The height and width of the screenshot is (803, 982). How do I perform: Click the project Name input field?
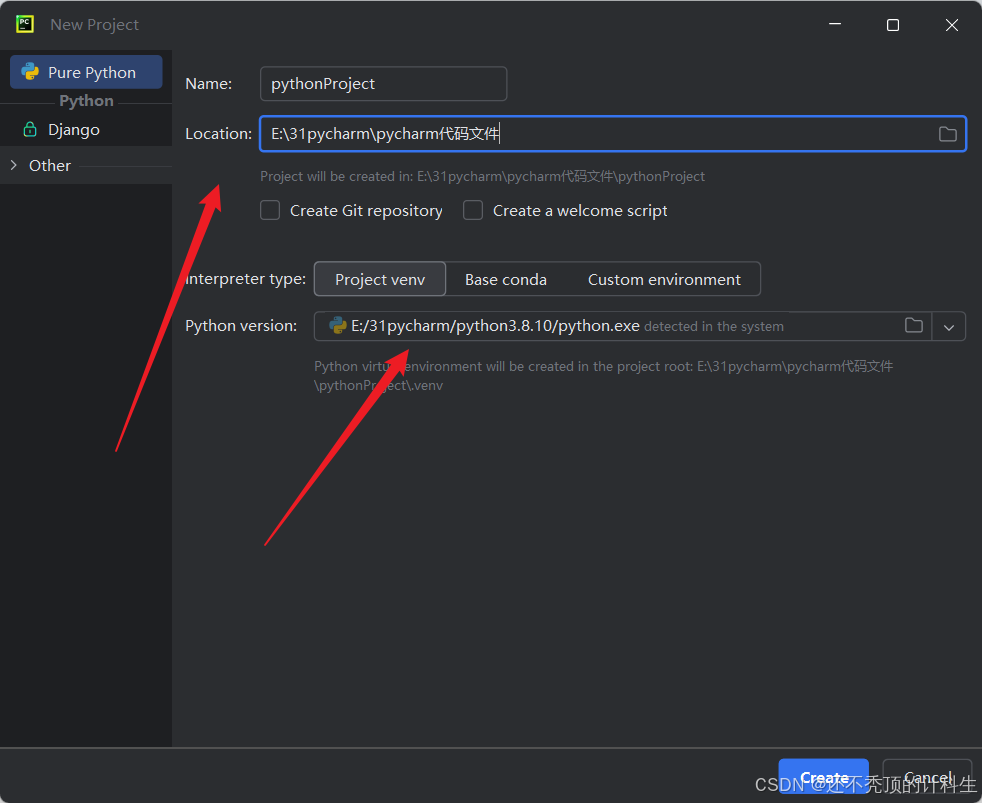383,84
